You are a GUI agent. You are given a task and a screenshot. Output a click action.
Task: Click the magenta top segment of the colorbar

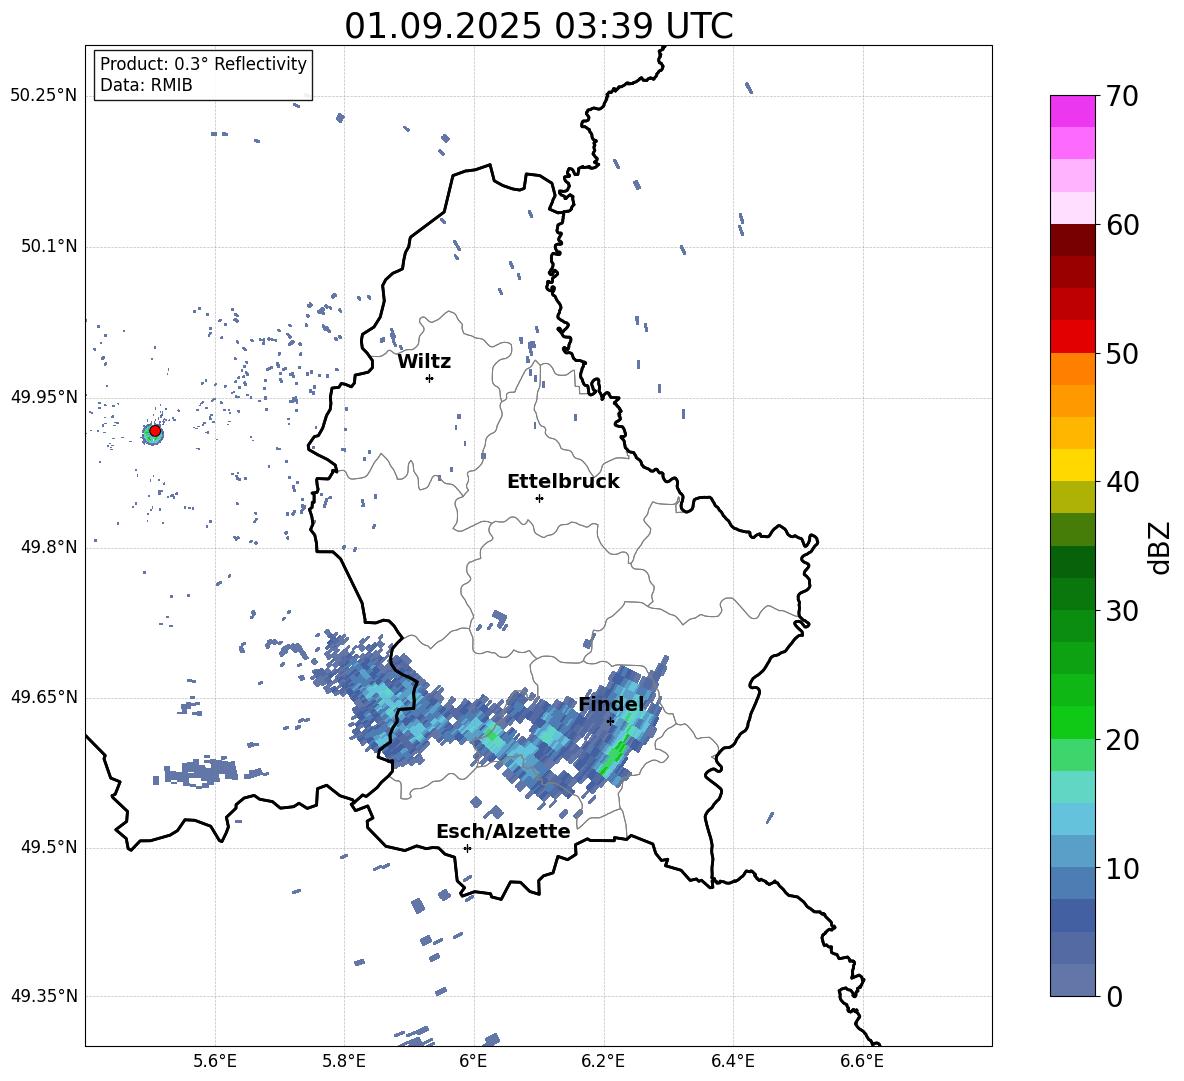[x=1072, y=111]
